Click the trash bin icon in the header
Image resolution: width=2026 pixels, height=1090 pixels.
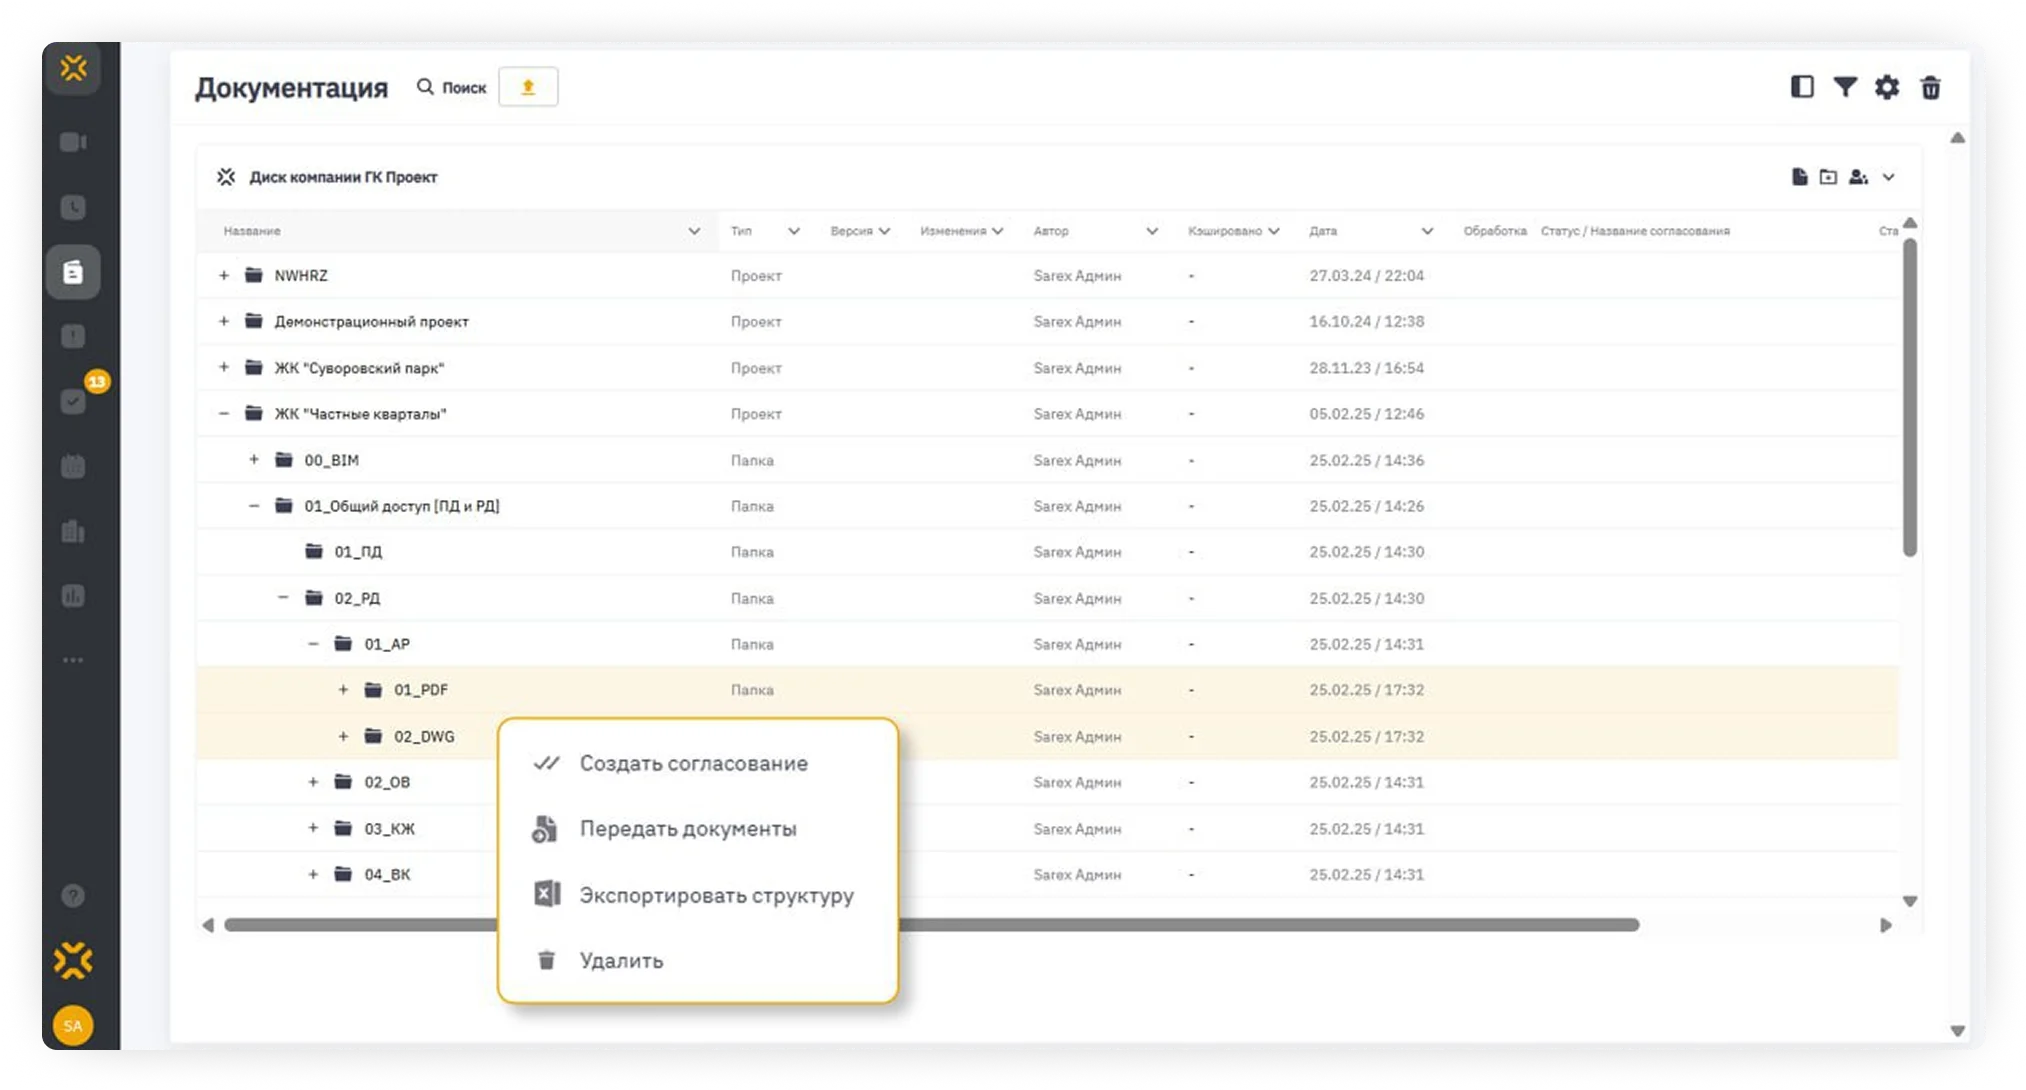point(1930,88)
